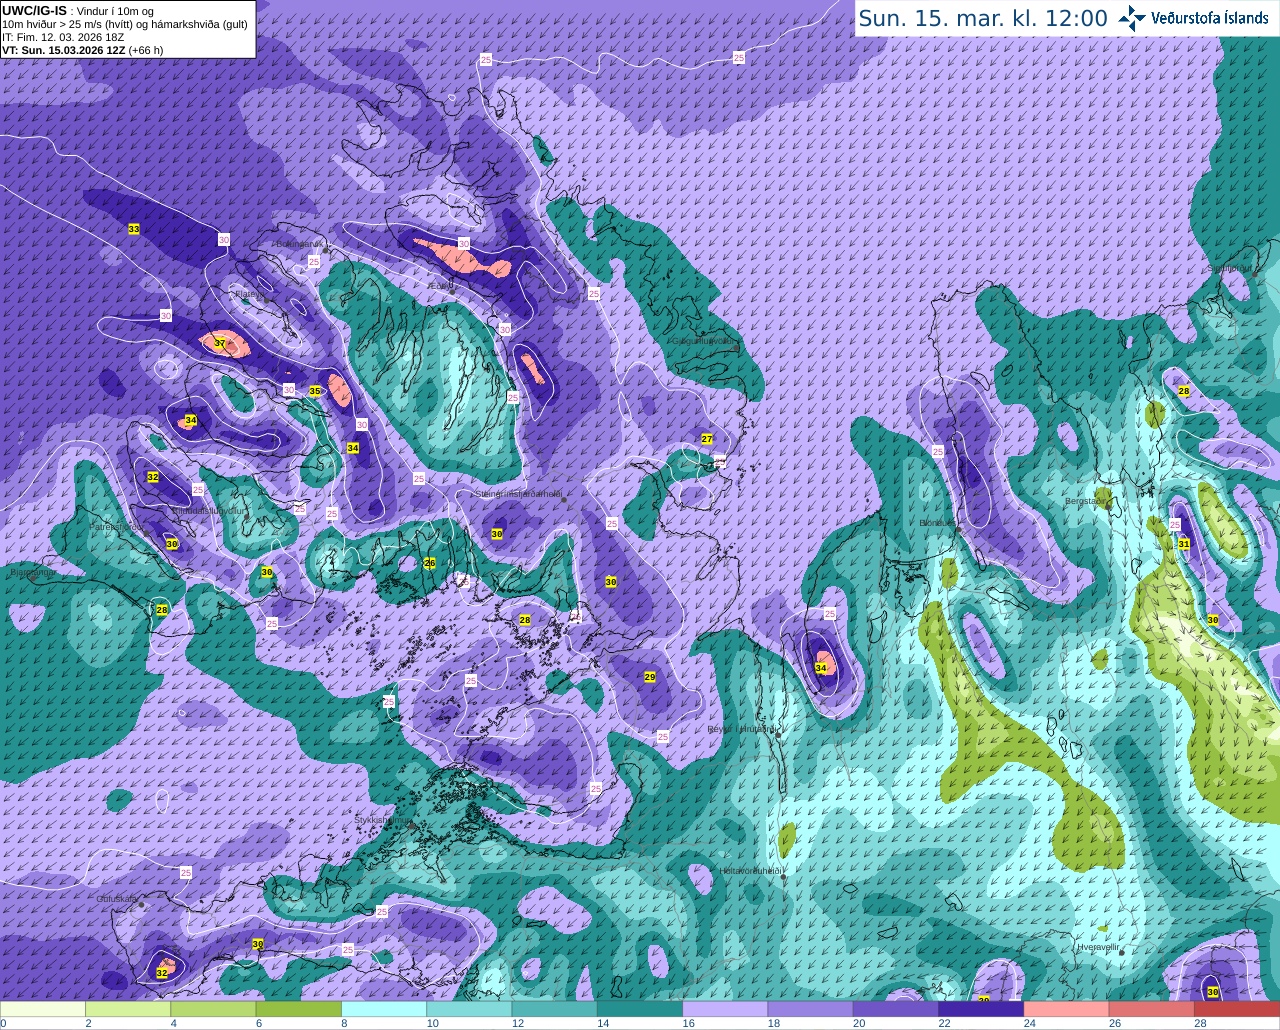Image resolution: width=1280 pixels, height=1030 pixels.
Task: Click the yellow gust value 27
Action: pos(707,439)
